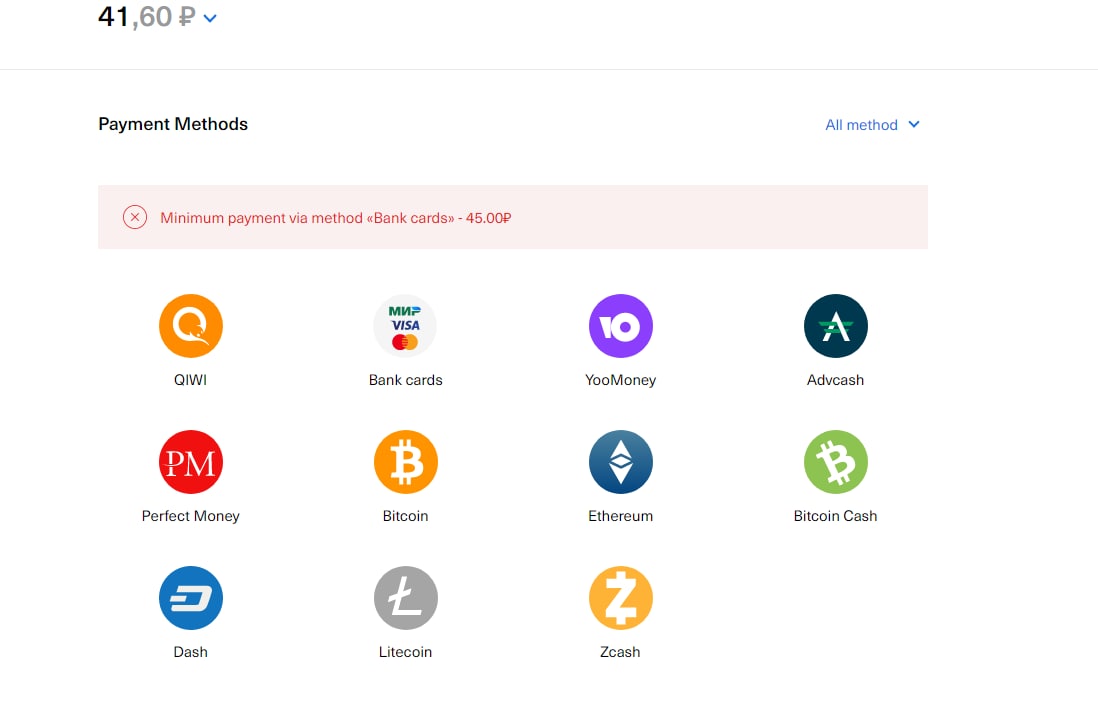
Task: Select the Ethereum payment icon
Action: coord(620,461)
